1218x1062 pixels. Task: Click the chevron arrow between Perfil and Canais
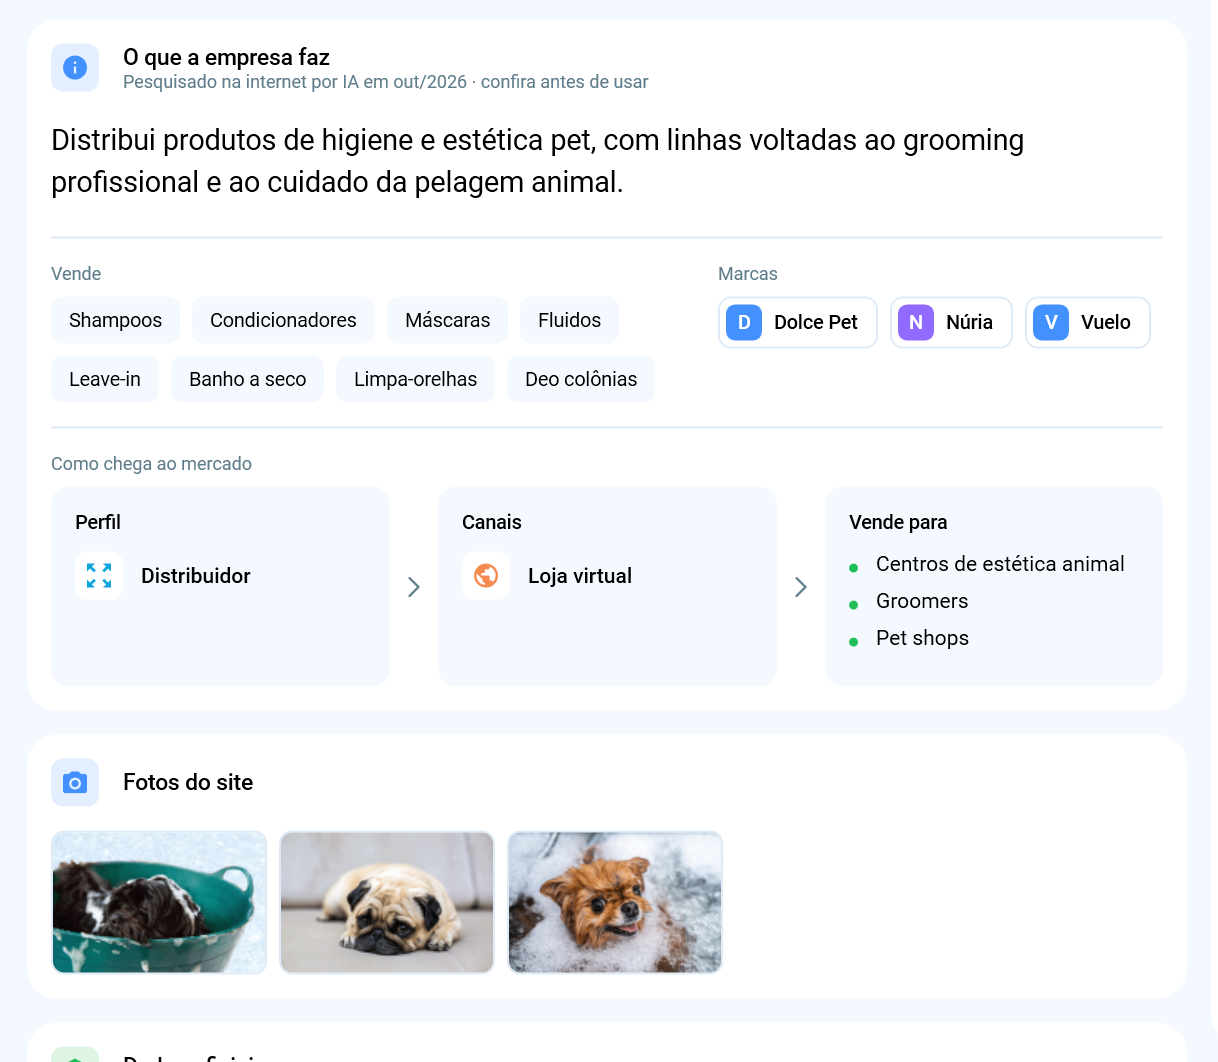click(x=414, y=587)
